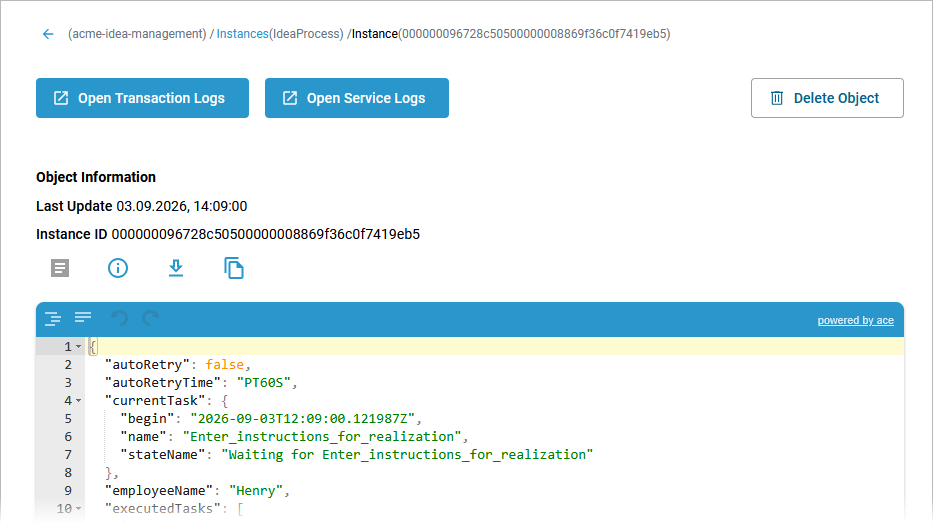Image resolution: width=933 pixels, height=524 pixels.
Task: Click the compact JSON icon in the editor toolbar
Action: click(83, 317)
